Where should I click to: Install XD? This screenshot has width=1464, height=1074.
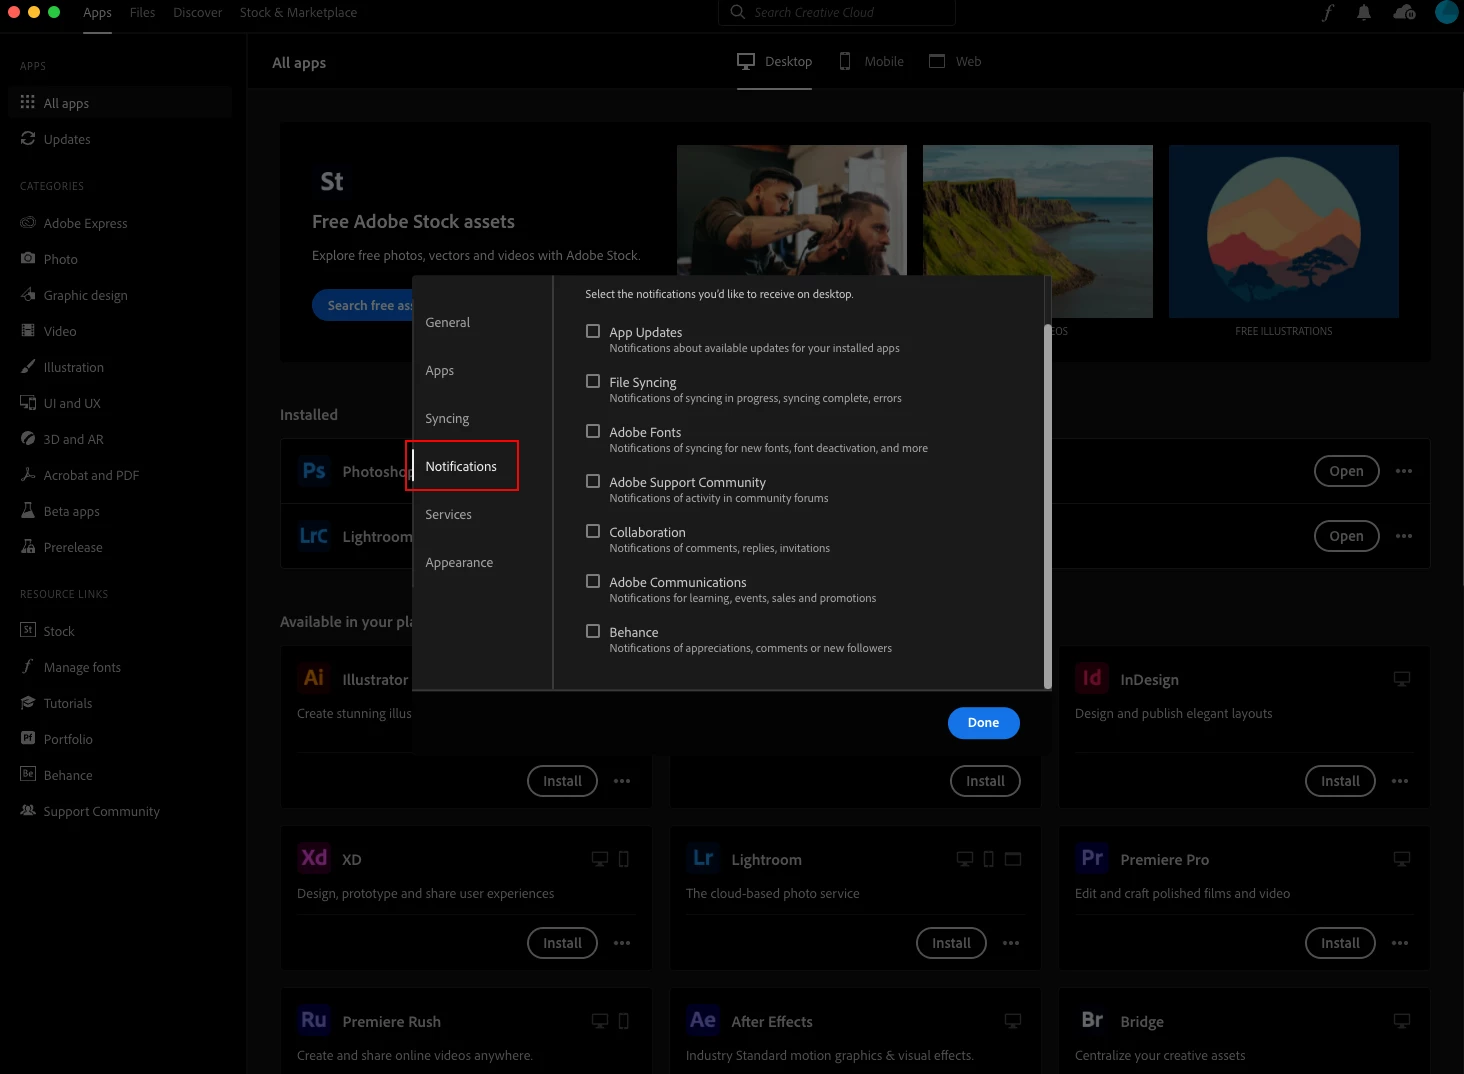(x=562, y=943)
